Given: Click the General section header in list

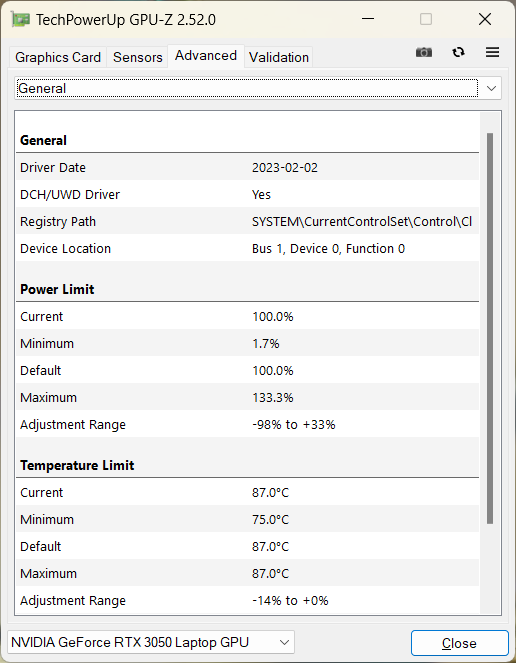Looking at the screenshot, I should [x=43, y=140].
